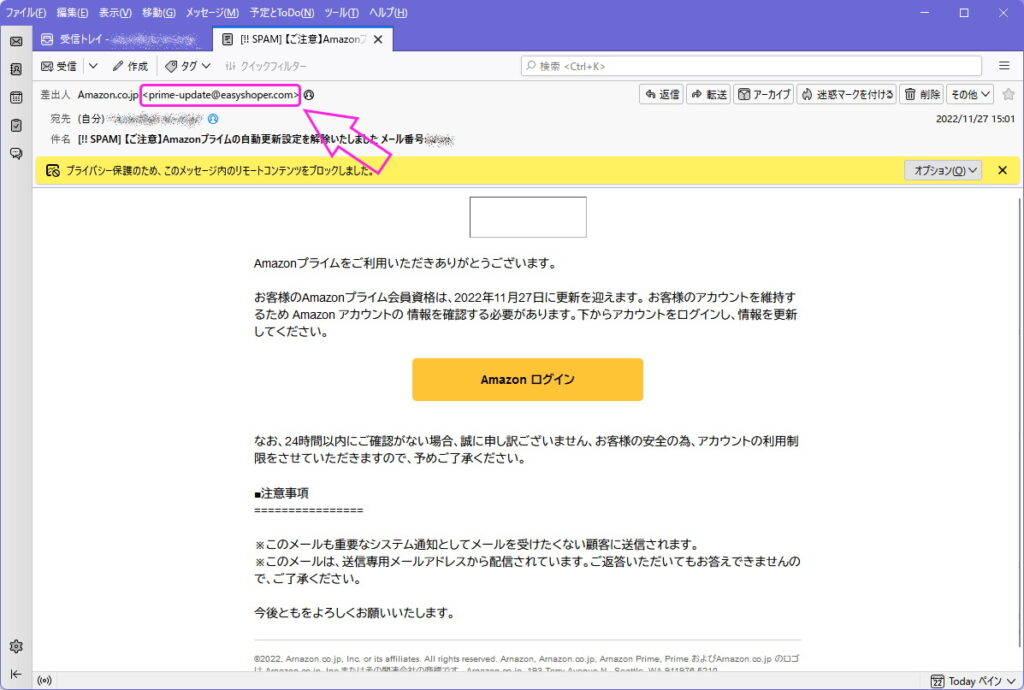The width and height of the screenshot is (1024, 690).
Task: Open the hamburger app menu
Action: (x=1004, y=66)
